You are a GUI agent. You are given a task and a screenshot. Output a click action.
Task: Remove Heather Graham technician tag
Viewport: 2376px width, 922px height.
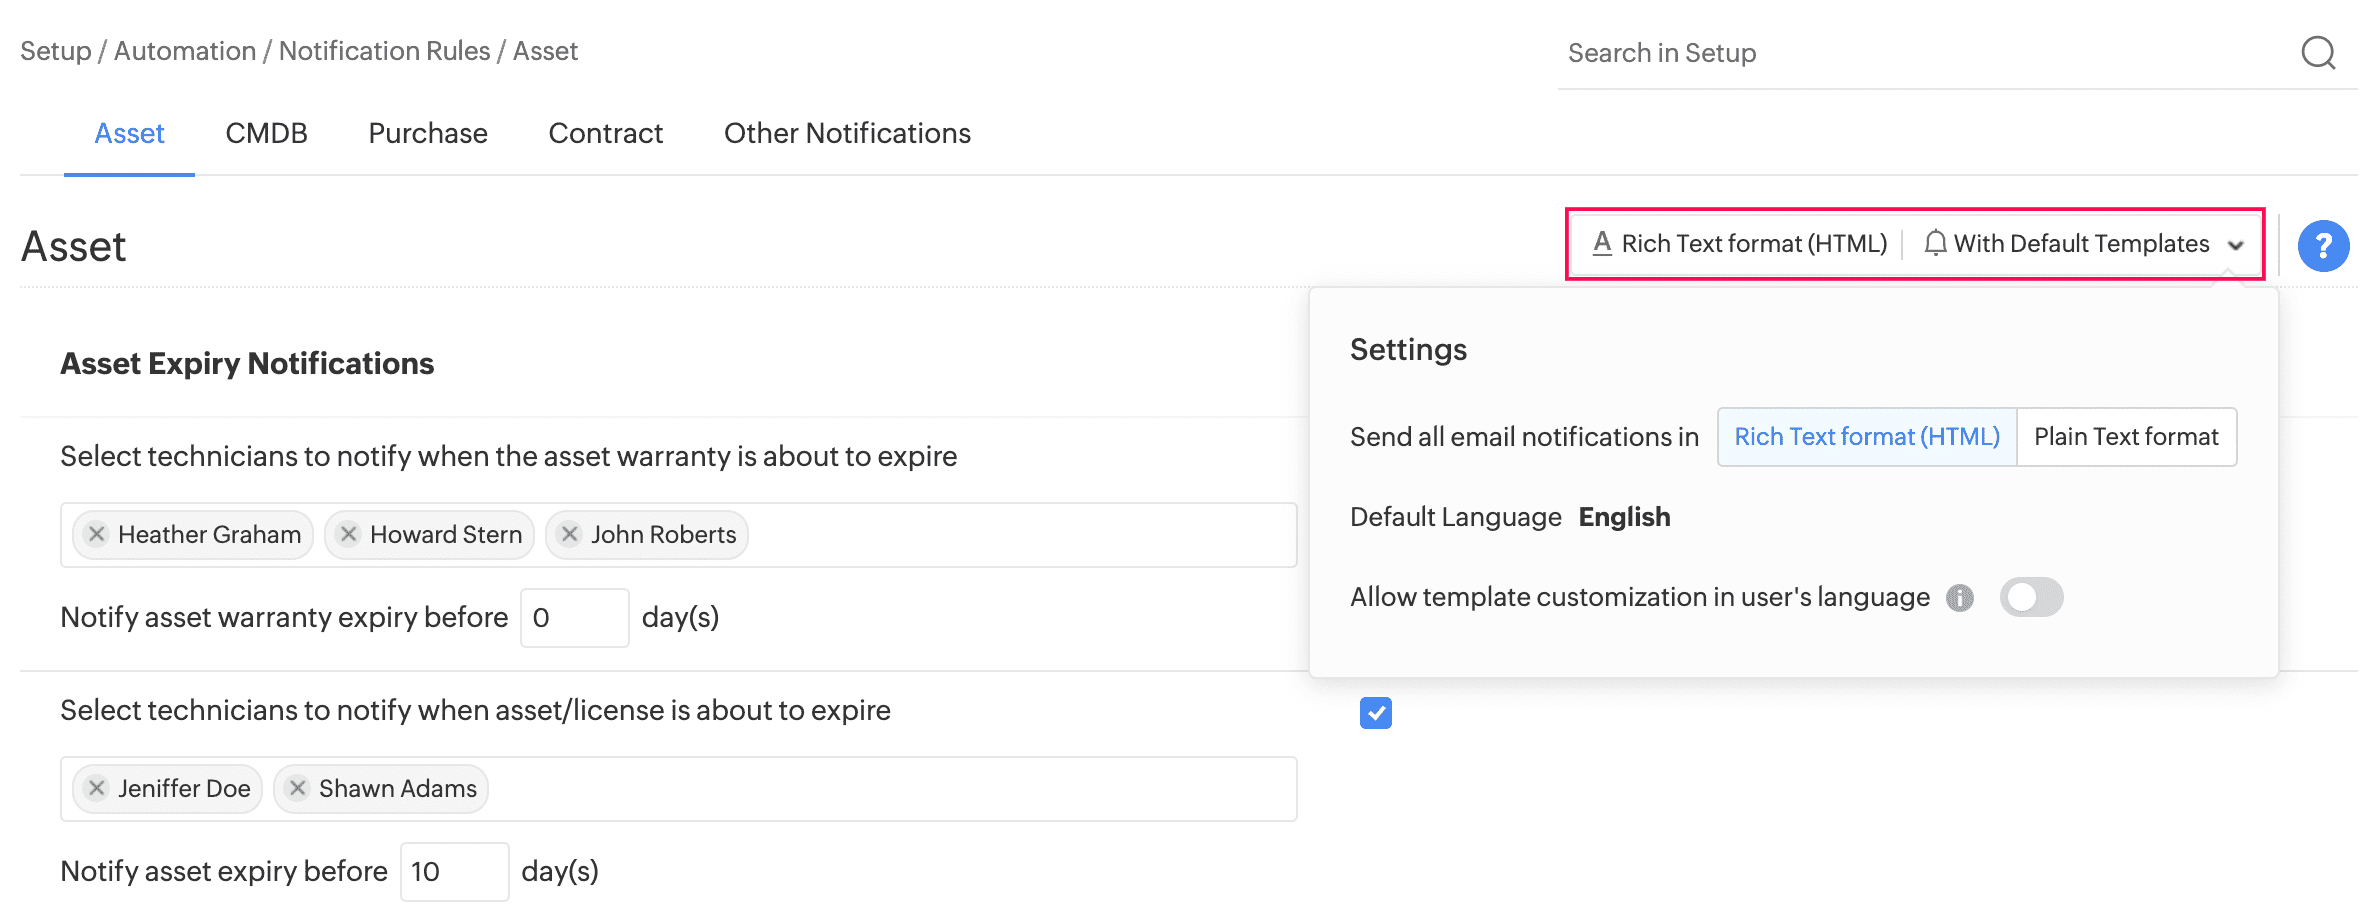click(97, 534)
